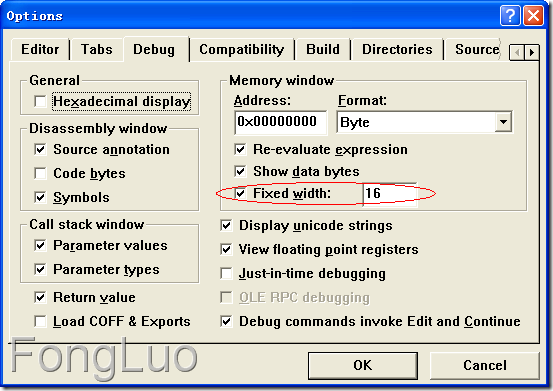553x391 pixels.
Task: Click the tab scroll left arrow
Action: tap(517, 53)
